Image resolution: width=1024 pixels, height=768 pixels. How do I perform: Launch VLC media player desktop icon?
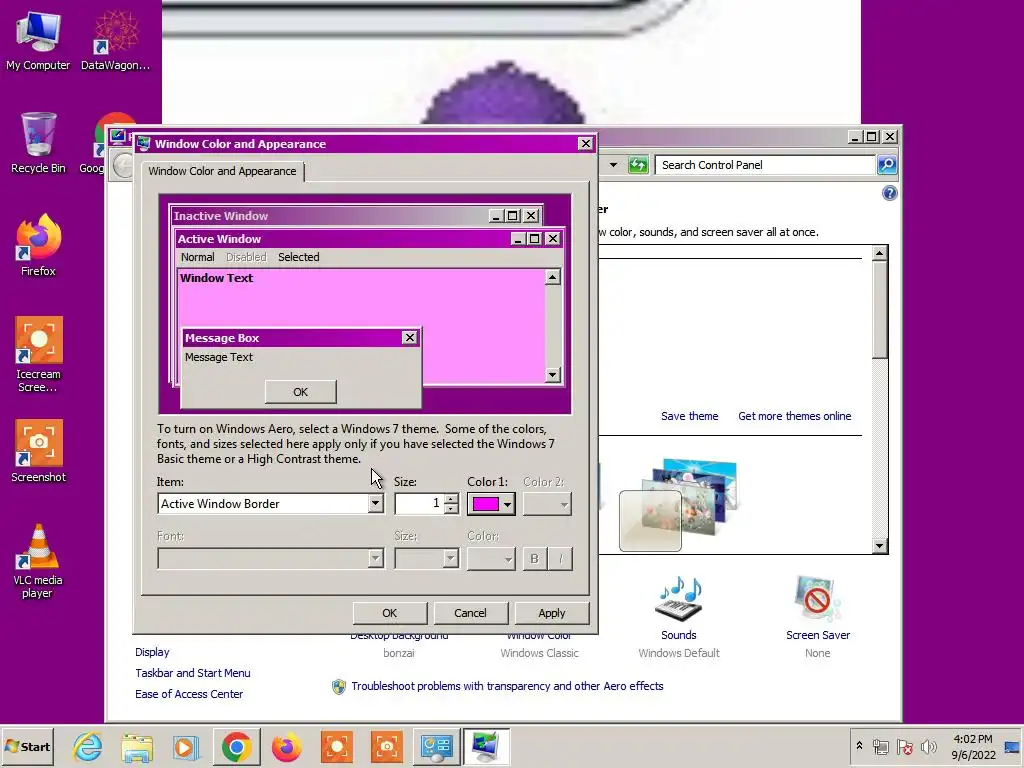[x=38, y=561]
